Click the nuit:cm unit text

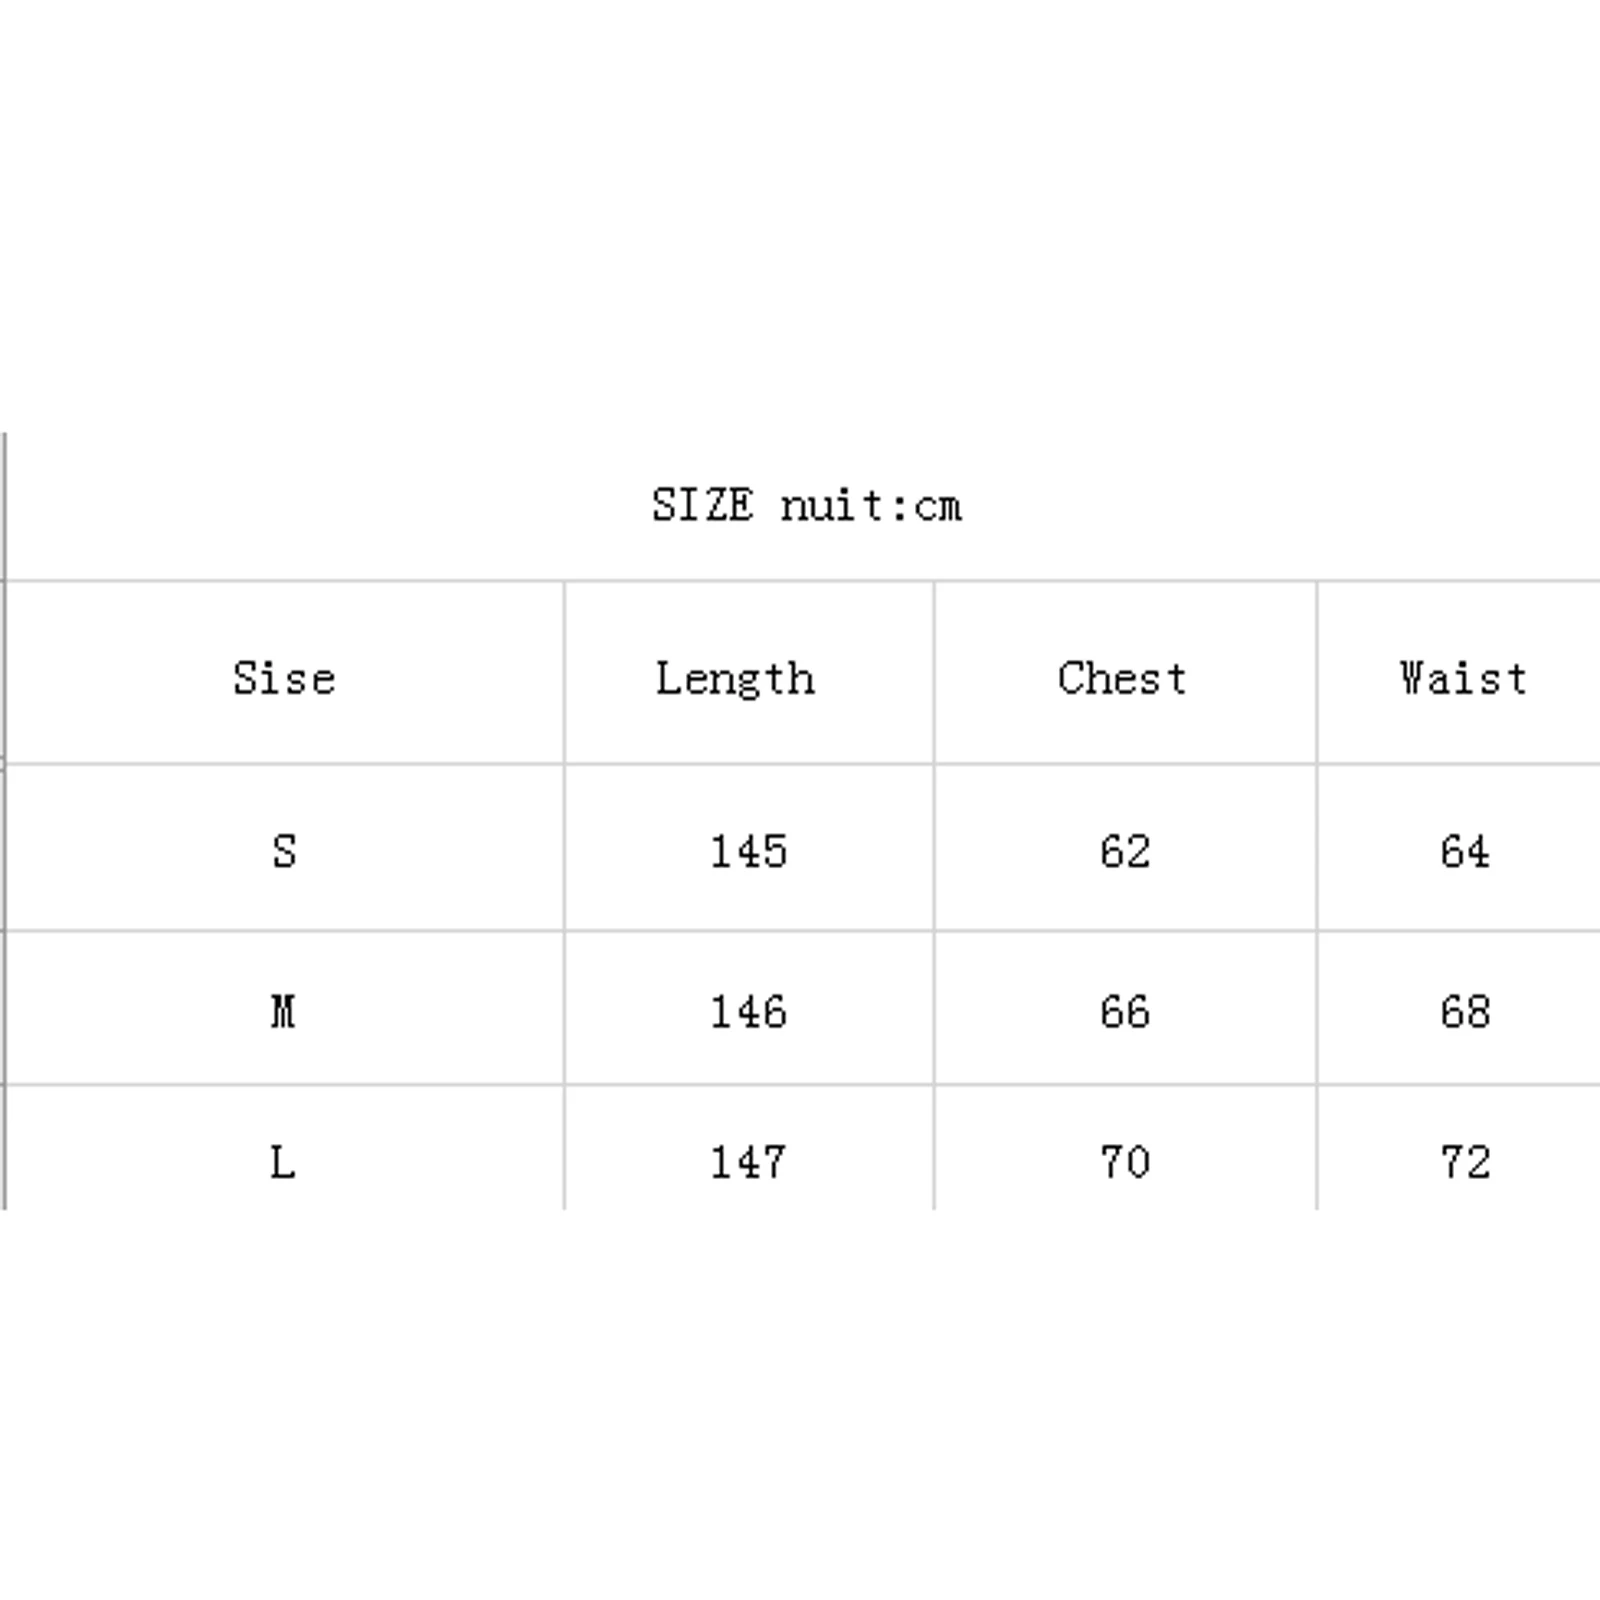(x=871, y=505)
